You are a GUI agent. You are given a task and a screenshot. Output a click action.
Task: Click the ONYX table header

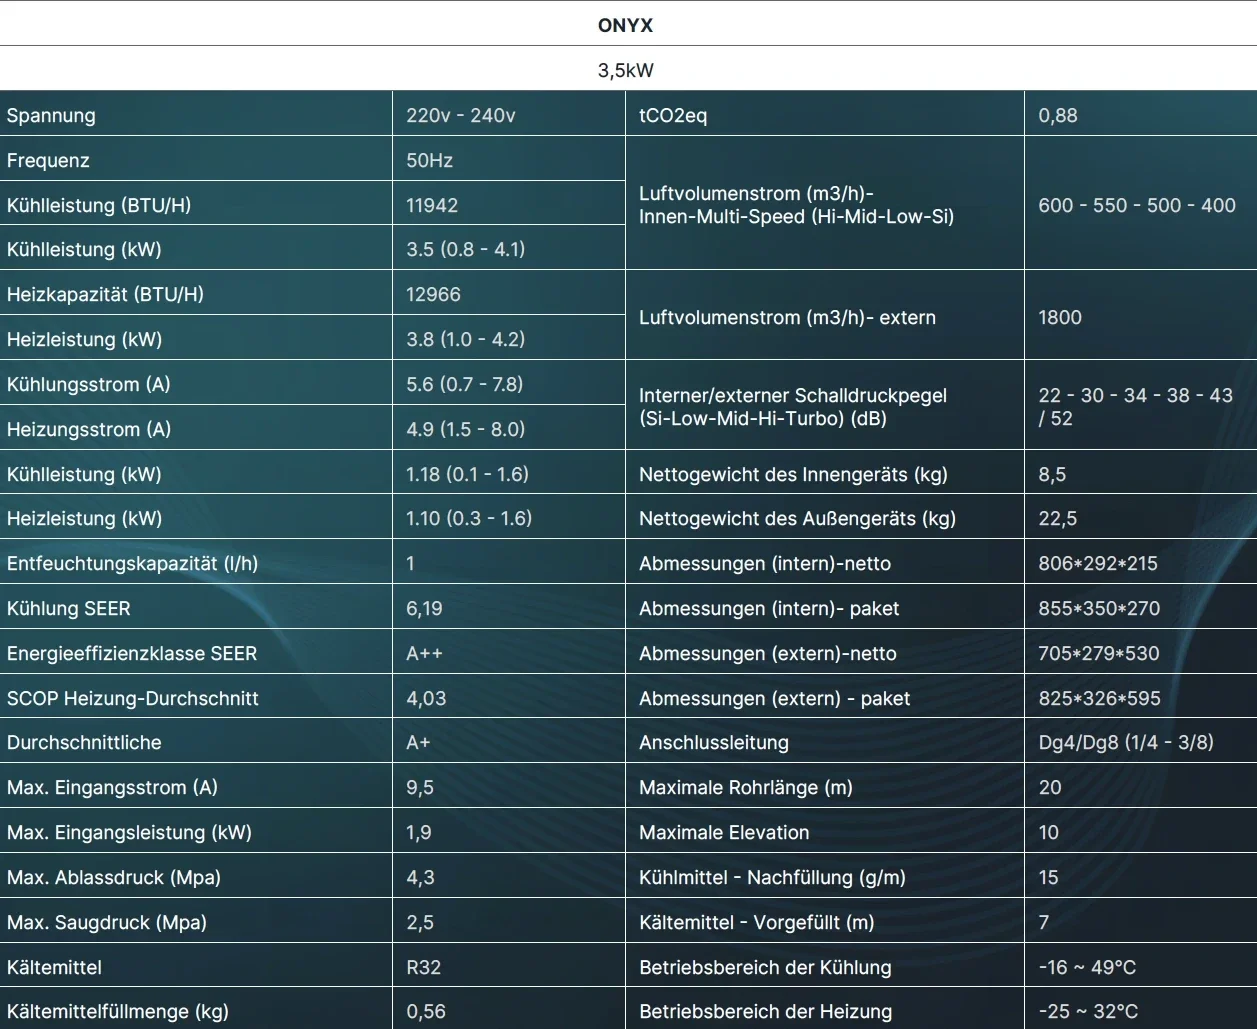click(x=625, y=25)
